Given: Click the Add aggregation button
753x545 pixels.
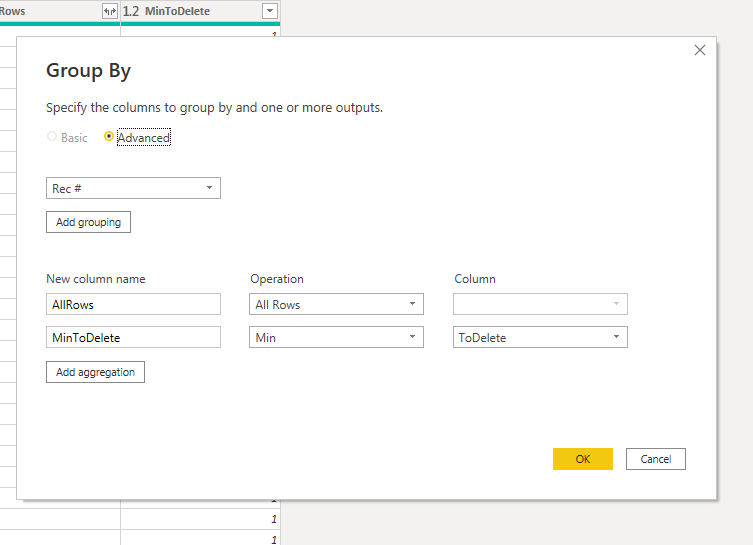Looking at the screenshot, I should pyautogui.click(x=96, y=372).
